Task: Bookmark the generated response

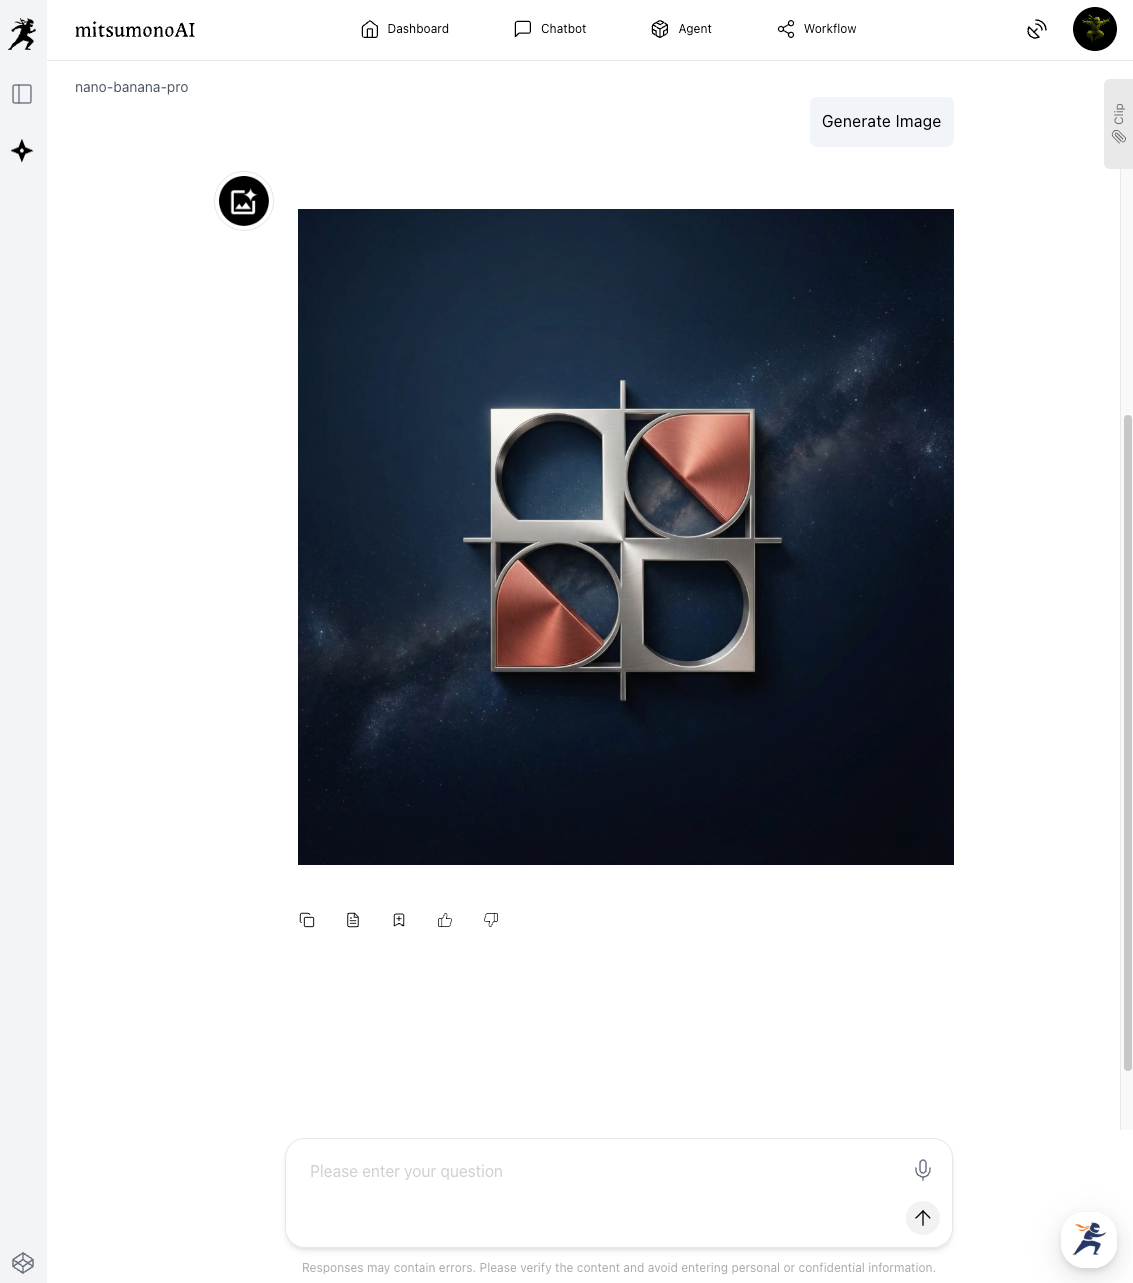Action: coord(399,920)
